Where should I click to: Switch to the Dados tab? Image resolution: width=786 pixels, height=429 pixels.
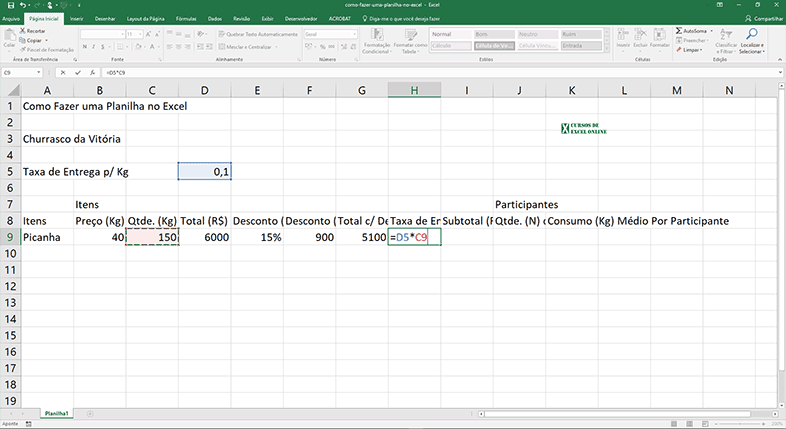215,19
